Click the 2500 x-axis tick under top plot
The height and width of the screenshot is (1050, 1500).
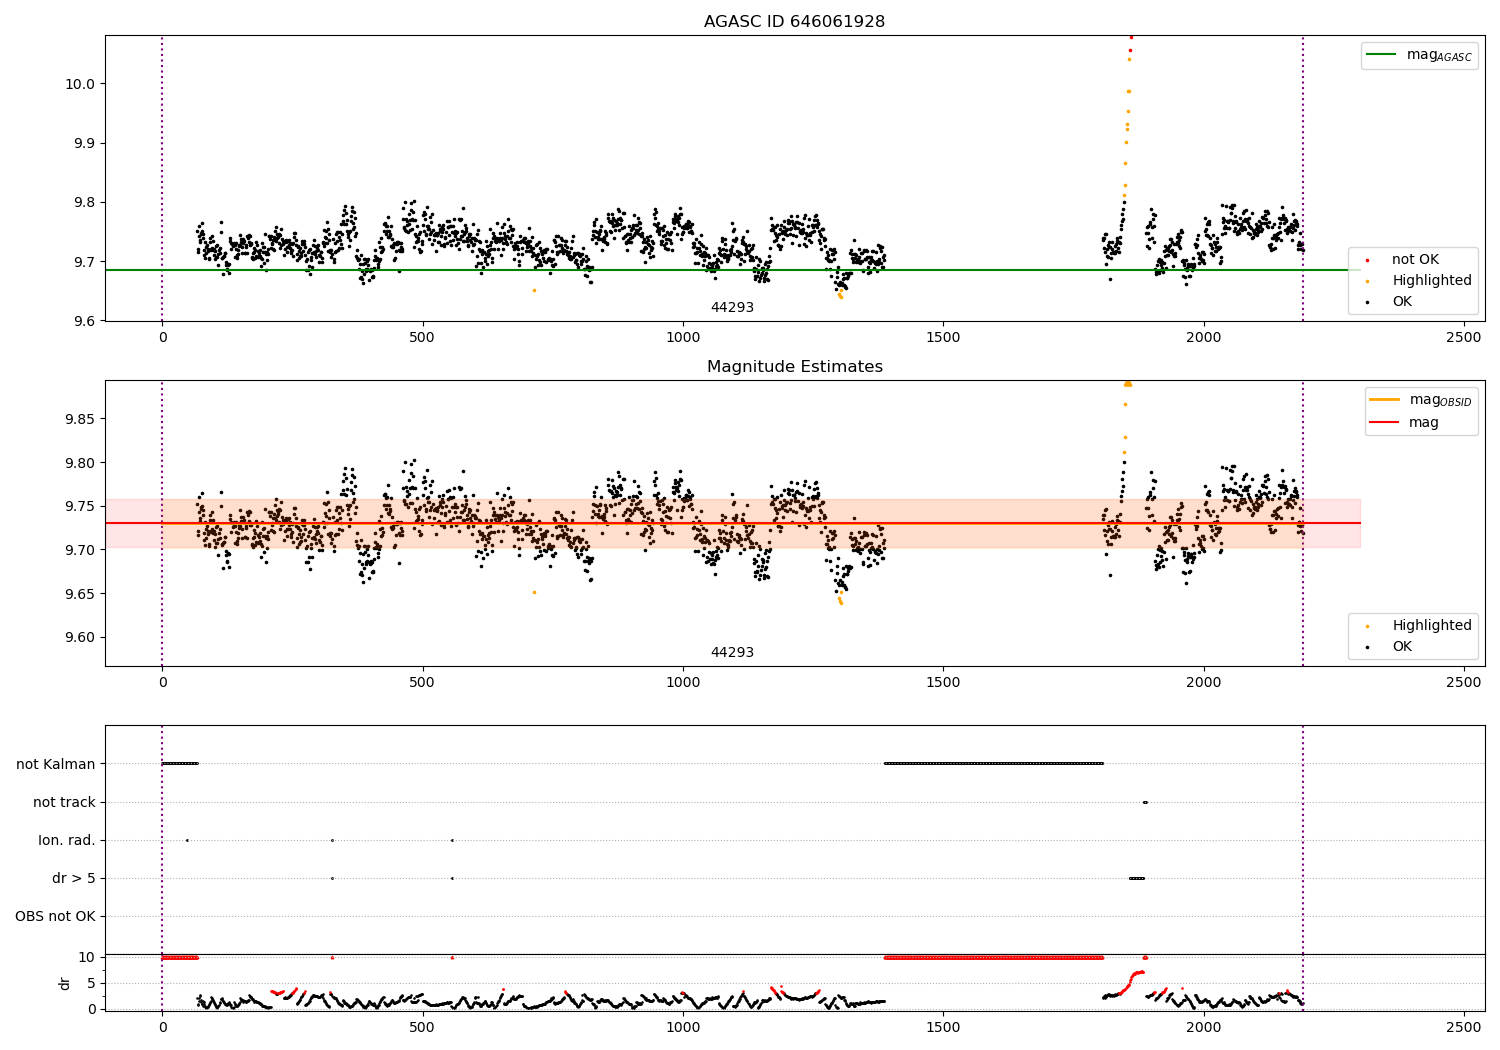(x=1464, y=338)
